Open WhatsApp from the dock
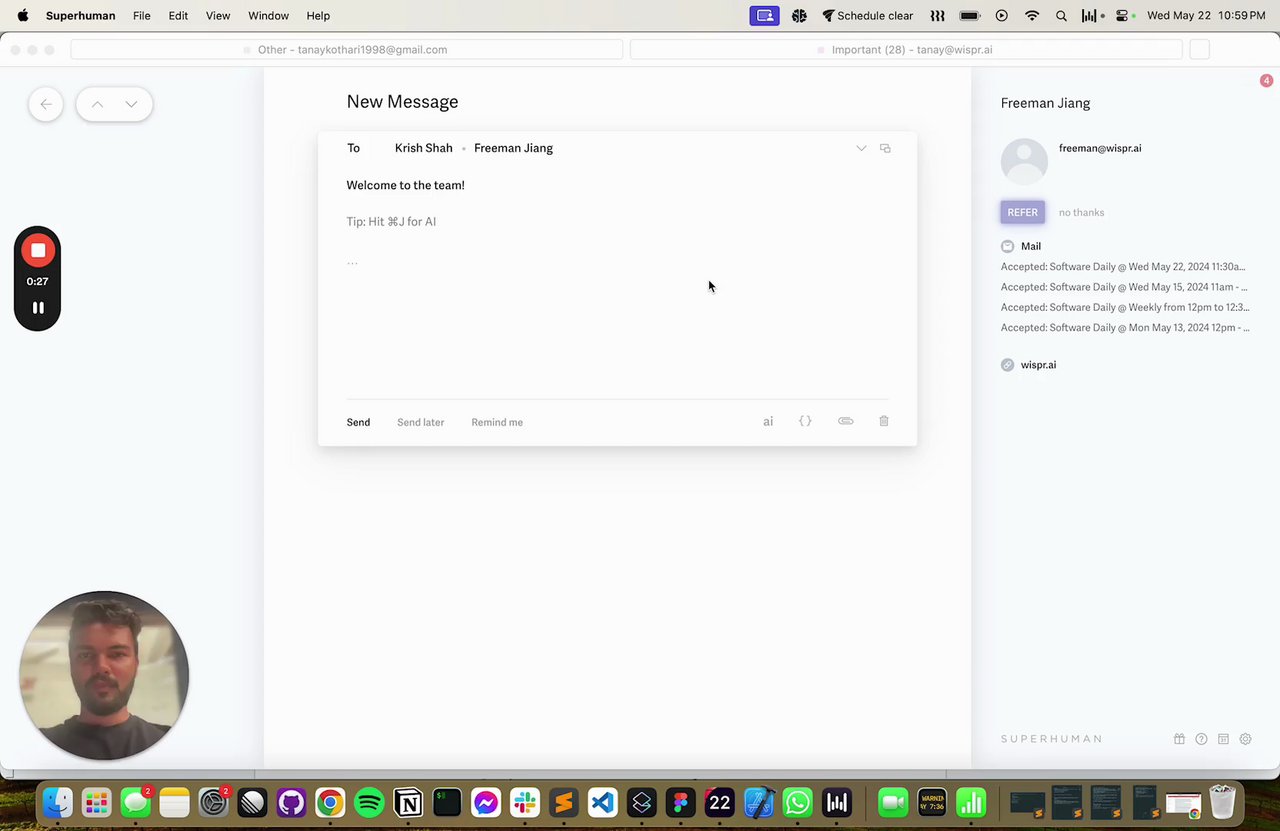Image resolution: width=1280 pixels, height=831 pixels. pos(798,802)
